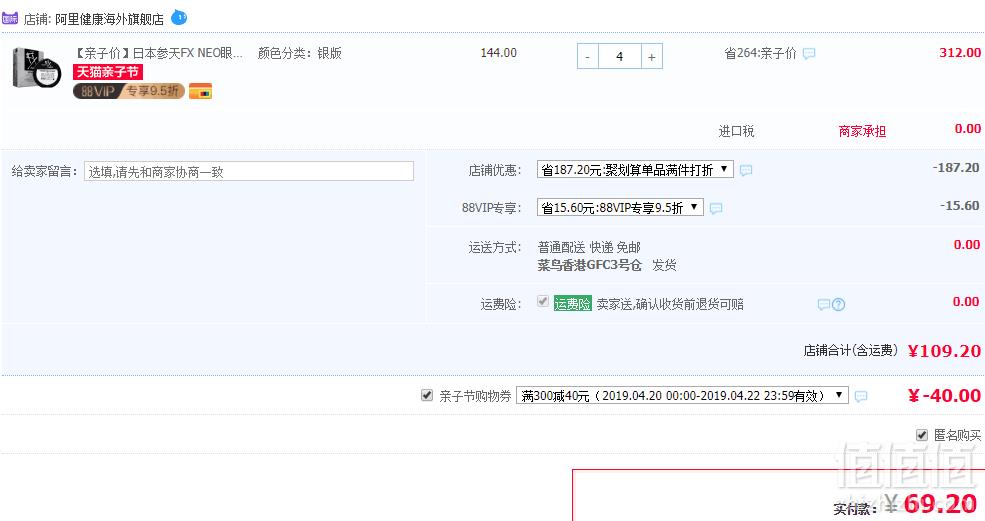Image resolution: width=985 pixels, height=521 pixels.
Task: Click the store total ¥109.20
Action: point(944,351)
